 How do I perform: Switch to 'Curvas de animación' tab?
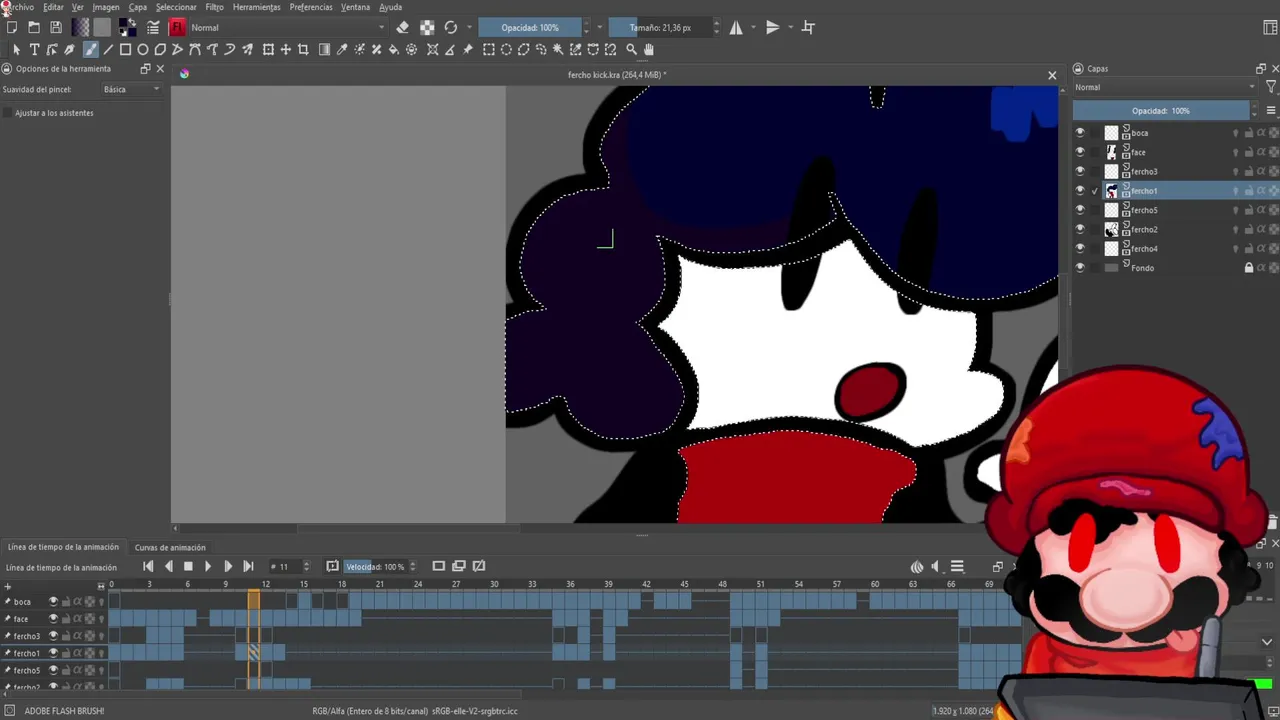click(170, 547)
